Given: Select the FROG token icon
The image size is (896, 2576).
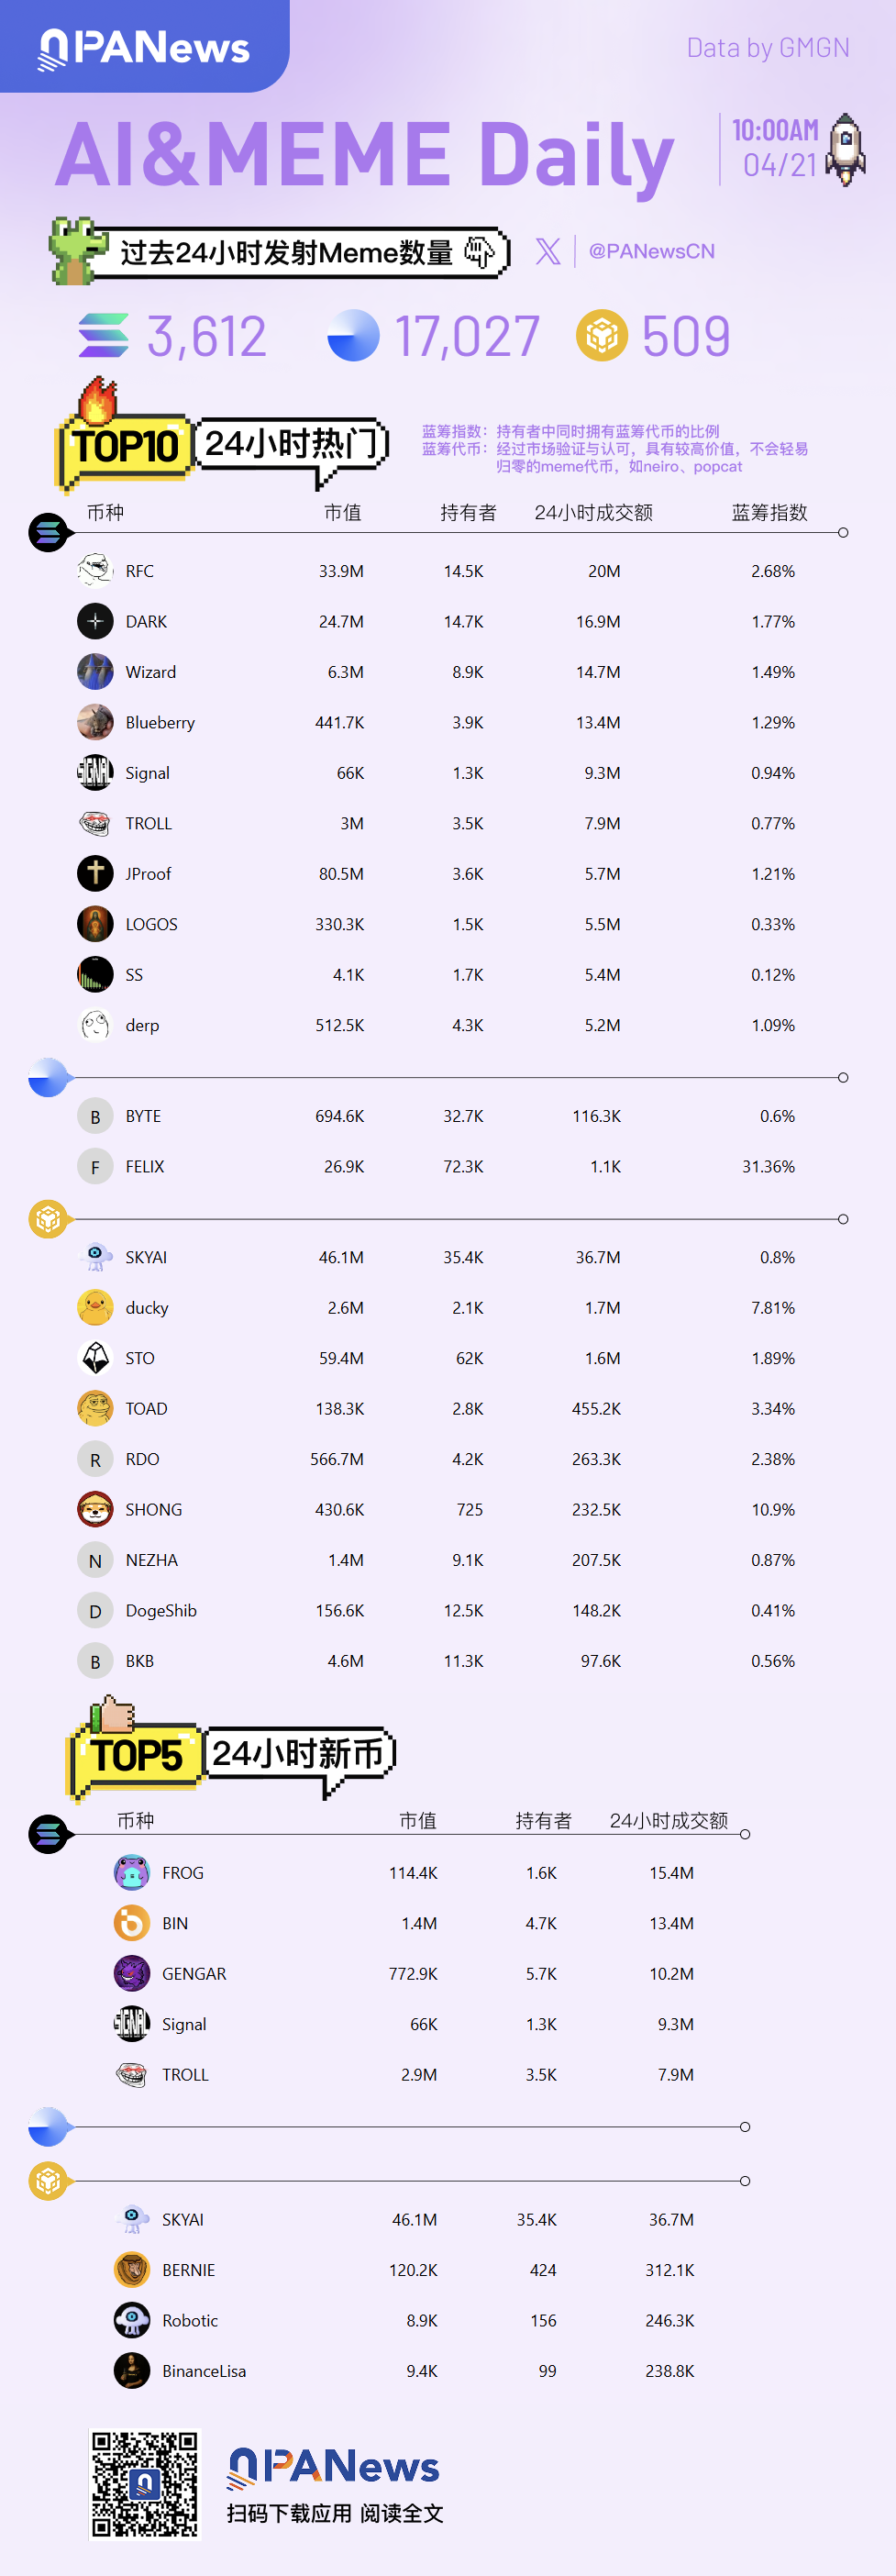Looking at the screenshot, I should click(x=131, y=1872).
